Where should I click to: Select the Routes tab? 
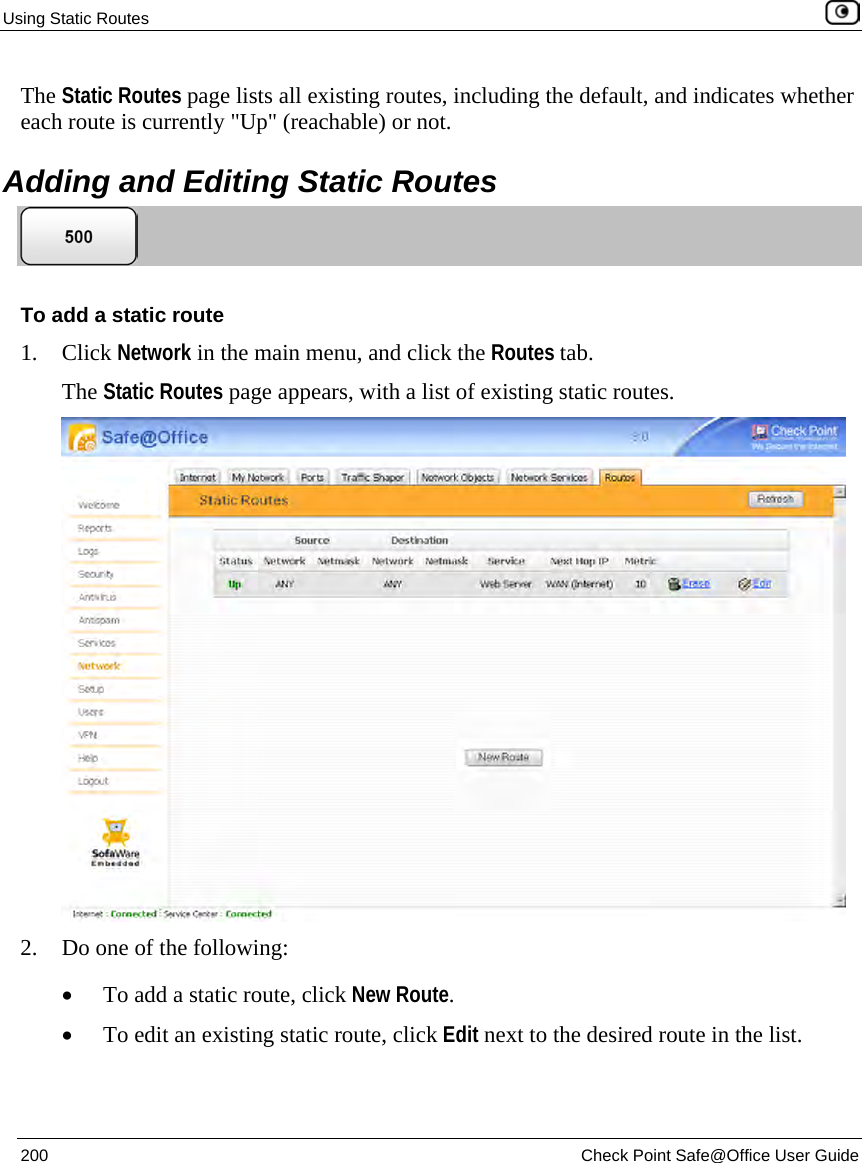coord(619,478)
